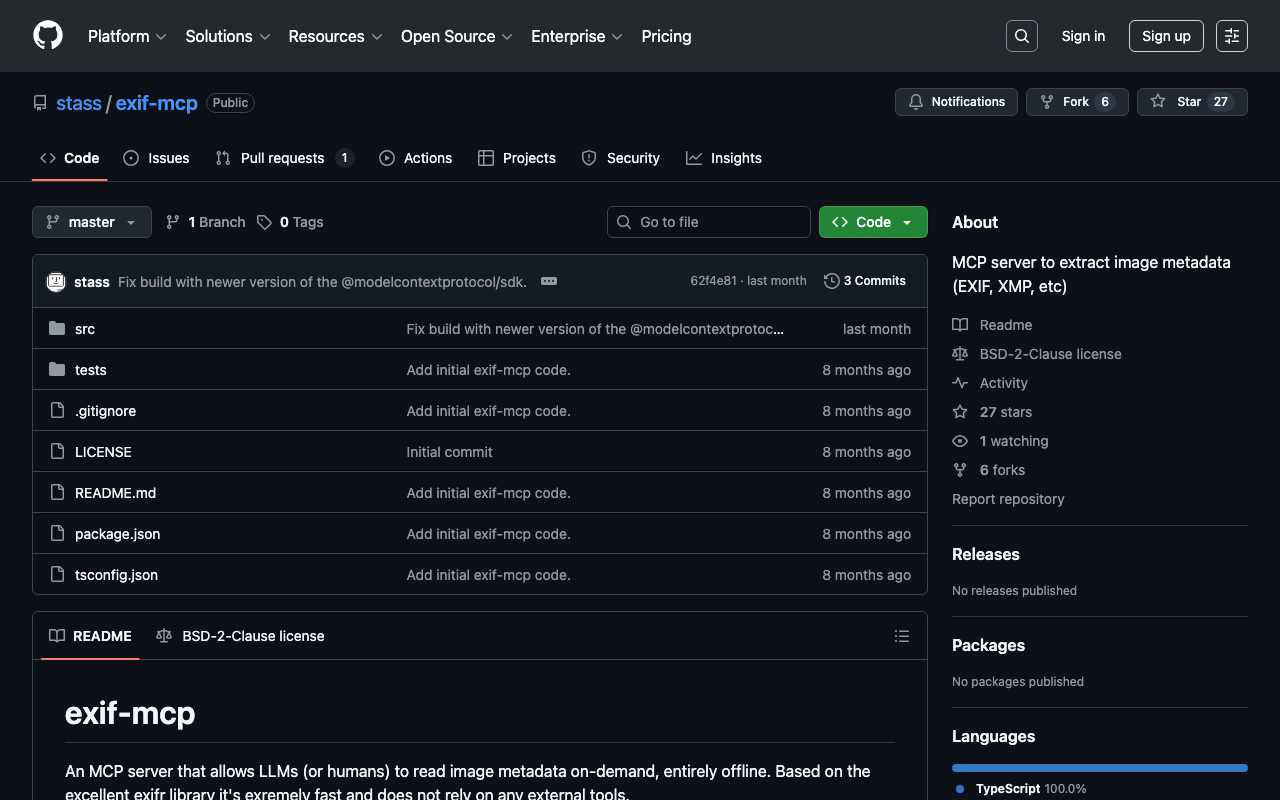The width and height of the screenshot is (1280, 800).
Task: Open the green Code dropdown
Action: point(872,222)
